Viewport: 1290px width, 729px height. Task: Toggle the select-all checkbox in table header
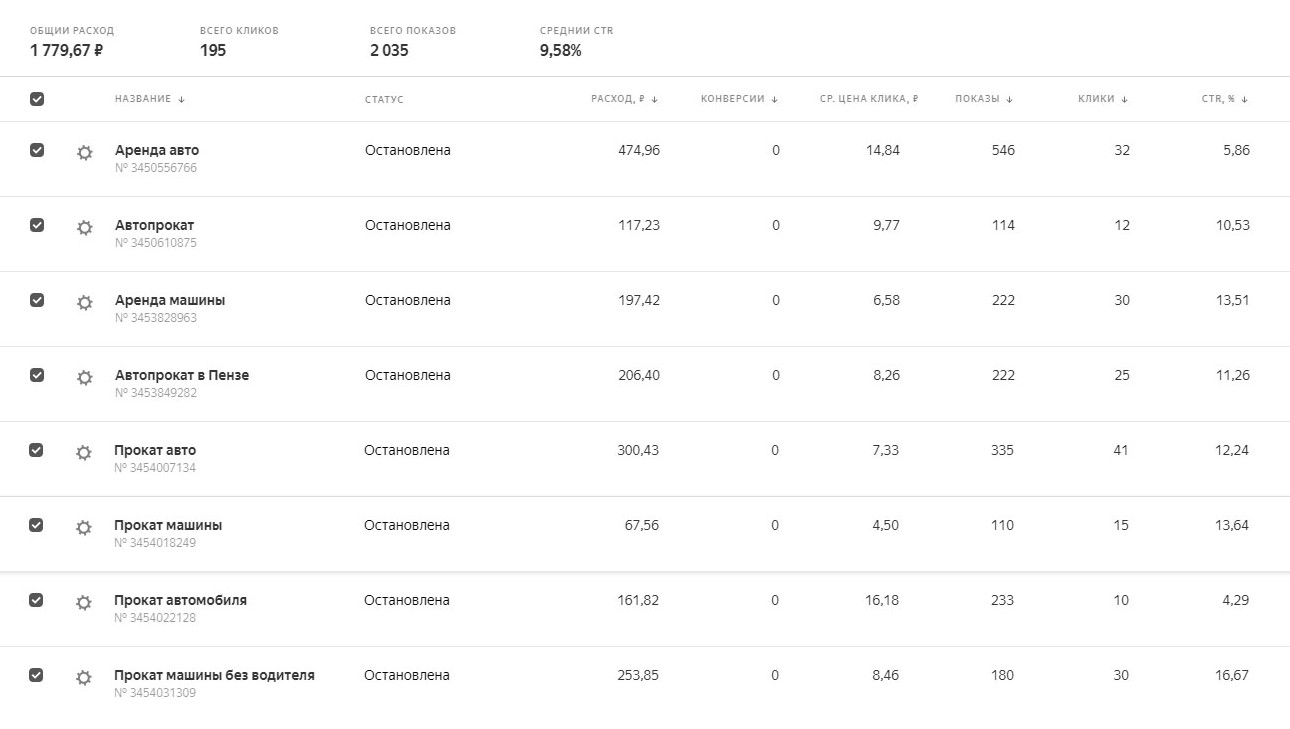[37, 99]
